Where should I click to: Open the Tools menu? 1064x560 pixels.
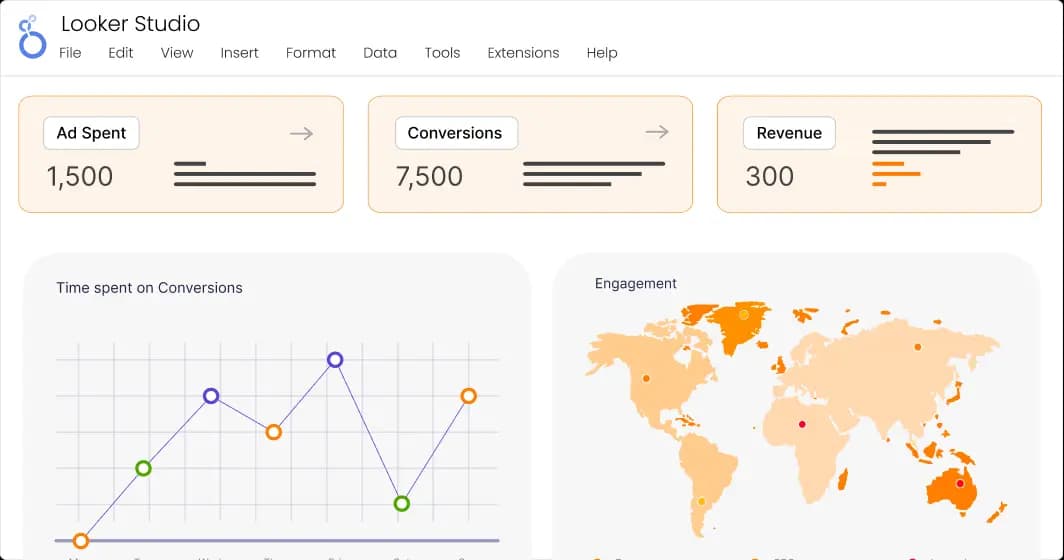coord(442,53)
